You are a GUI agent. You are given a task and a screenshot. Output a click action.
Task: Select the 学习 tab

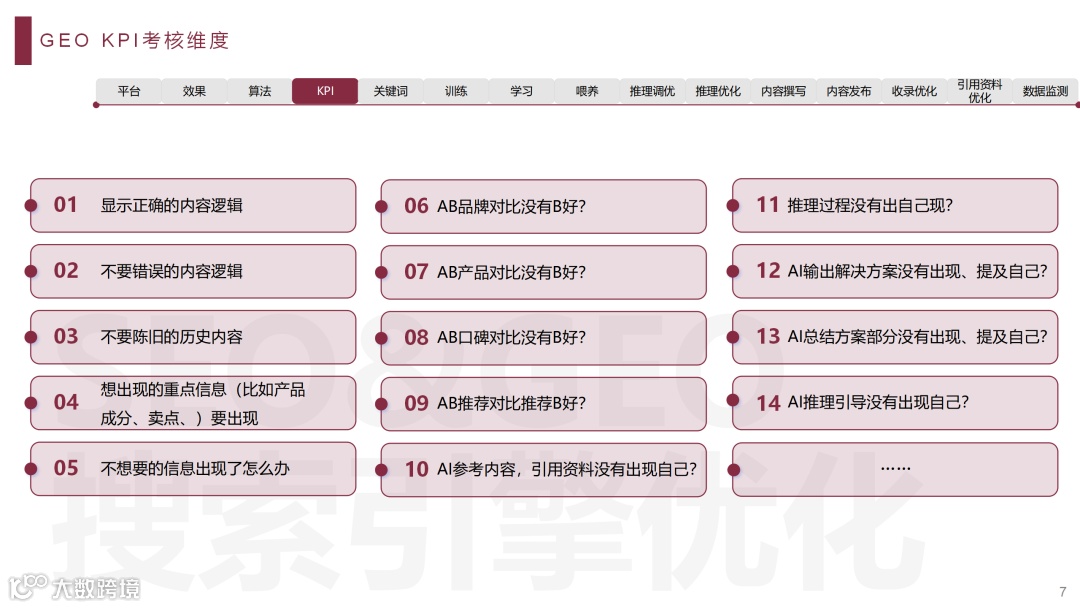coord(521,91)
